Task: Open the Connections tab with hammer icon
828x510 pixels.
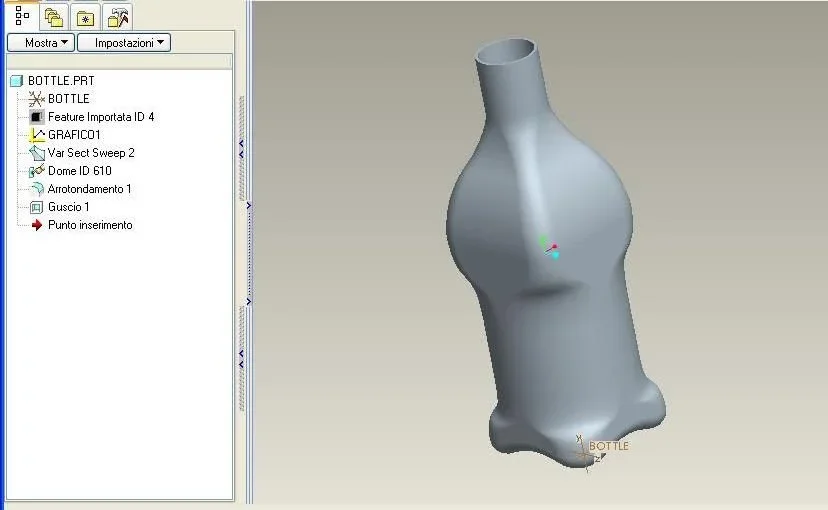Action: (x=118, y=18)
